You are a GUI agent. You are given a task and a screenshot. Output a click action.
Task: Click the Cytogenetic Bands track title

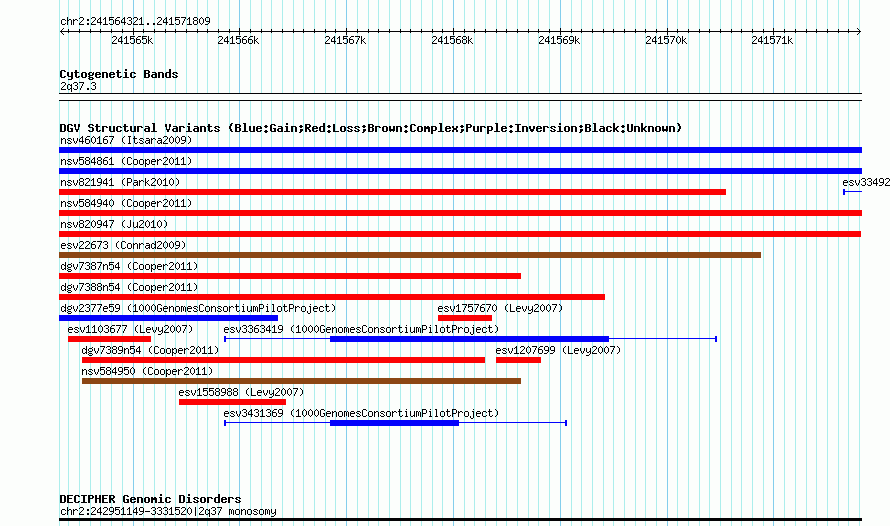(119, 74)
